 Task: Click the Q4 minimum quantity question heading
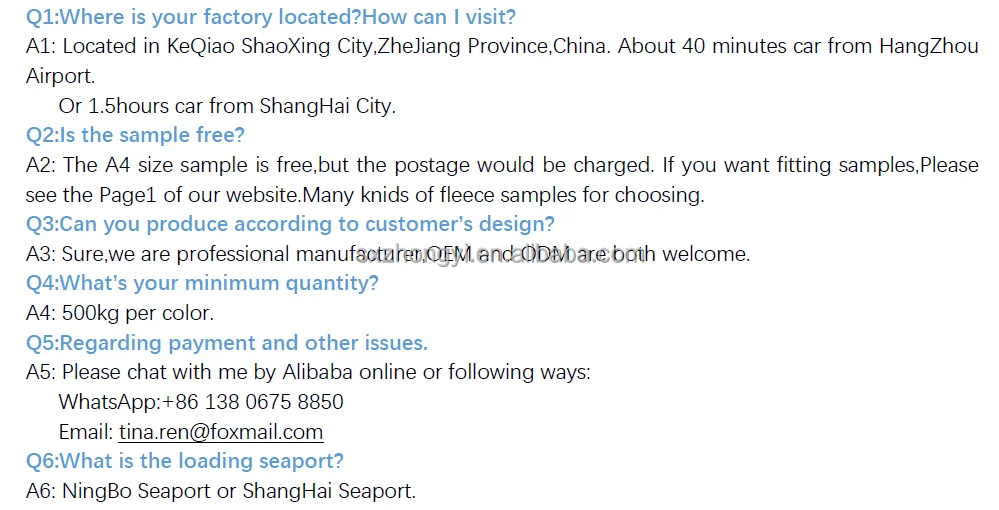tap(202, 283)
